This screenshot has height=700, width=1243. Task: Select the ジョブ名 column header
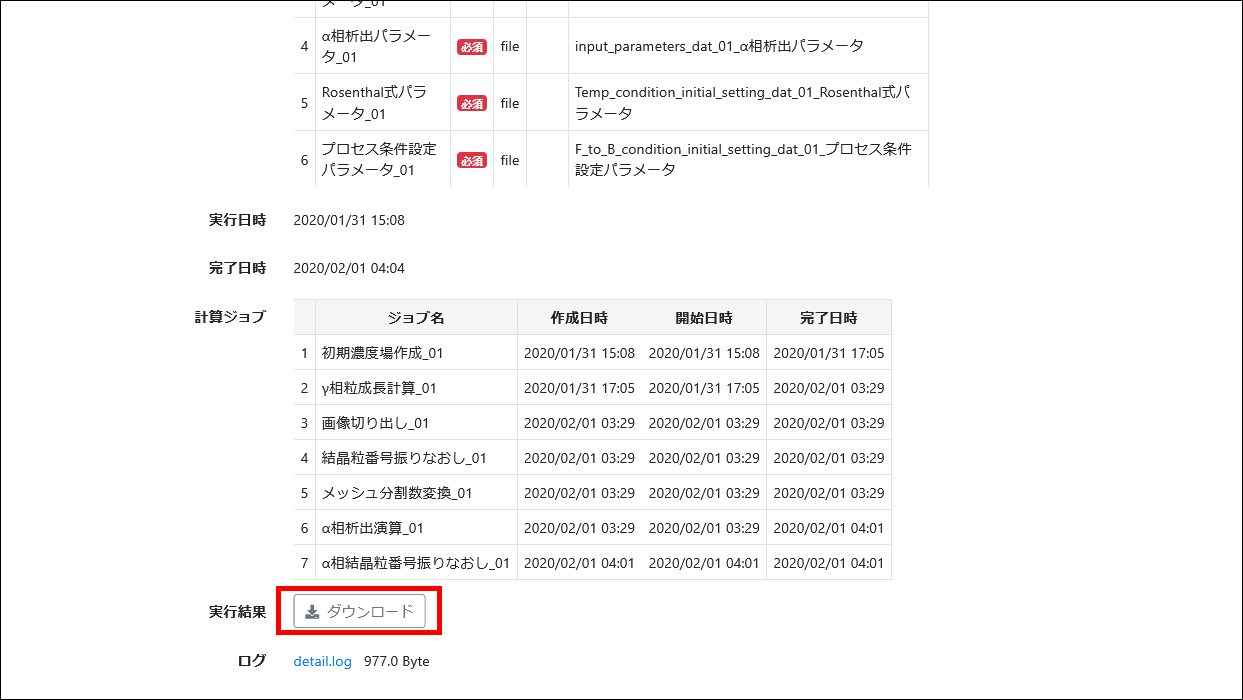(x=416, y=318)
